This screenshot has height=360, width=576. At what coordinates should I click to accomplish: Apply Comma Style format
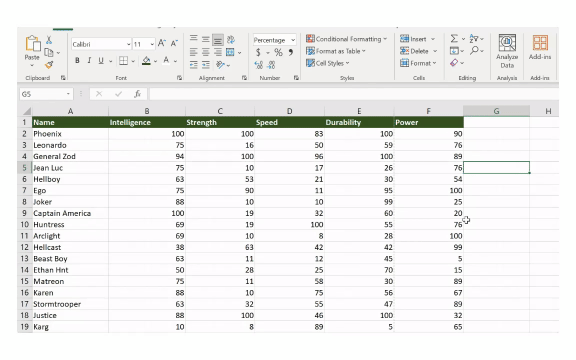click(291, 53)
